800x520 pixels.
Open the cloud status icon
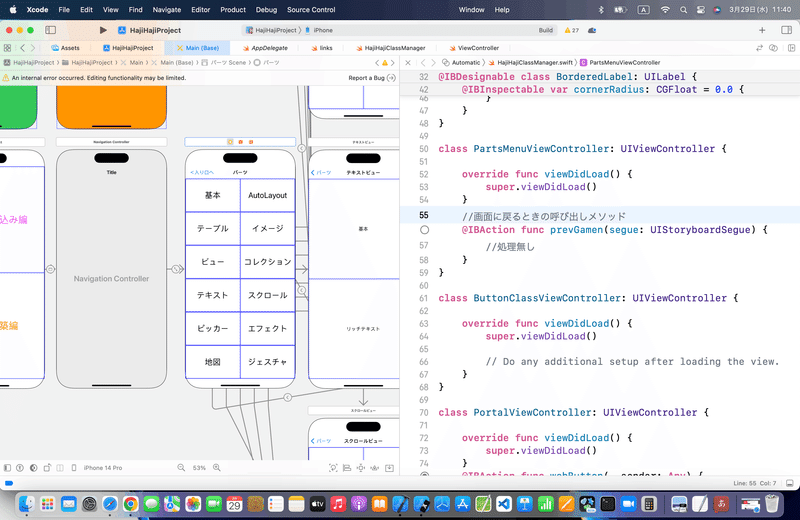tap(592, 30)
